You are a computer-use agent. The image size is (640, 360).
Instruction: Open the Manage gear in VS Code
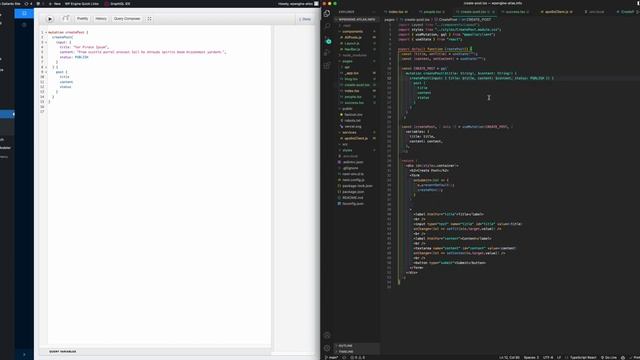coord(327,348)
